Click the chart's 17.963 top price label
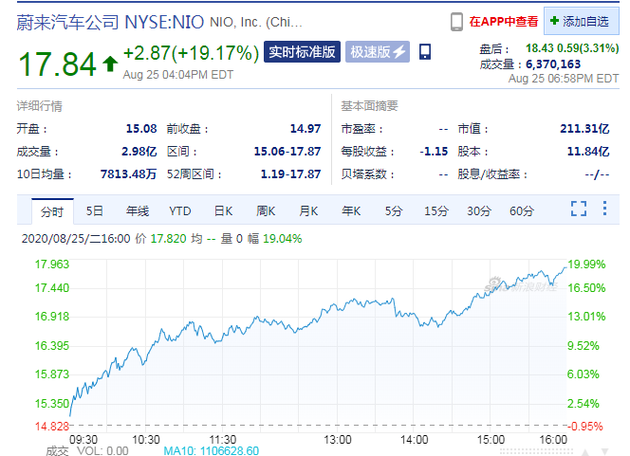The height and width of the screenshot is (456, 630). pyautogui.click(x=52, y=264)
